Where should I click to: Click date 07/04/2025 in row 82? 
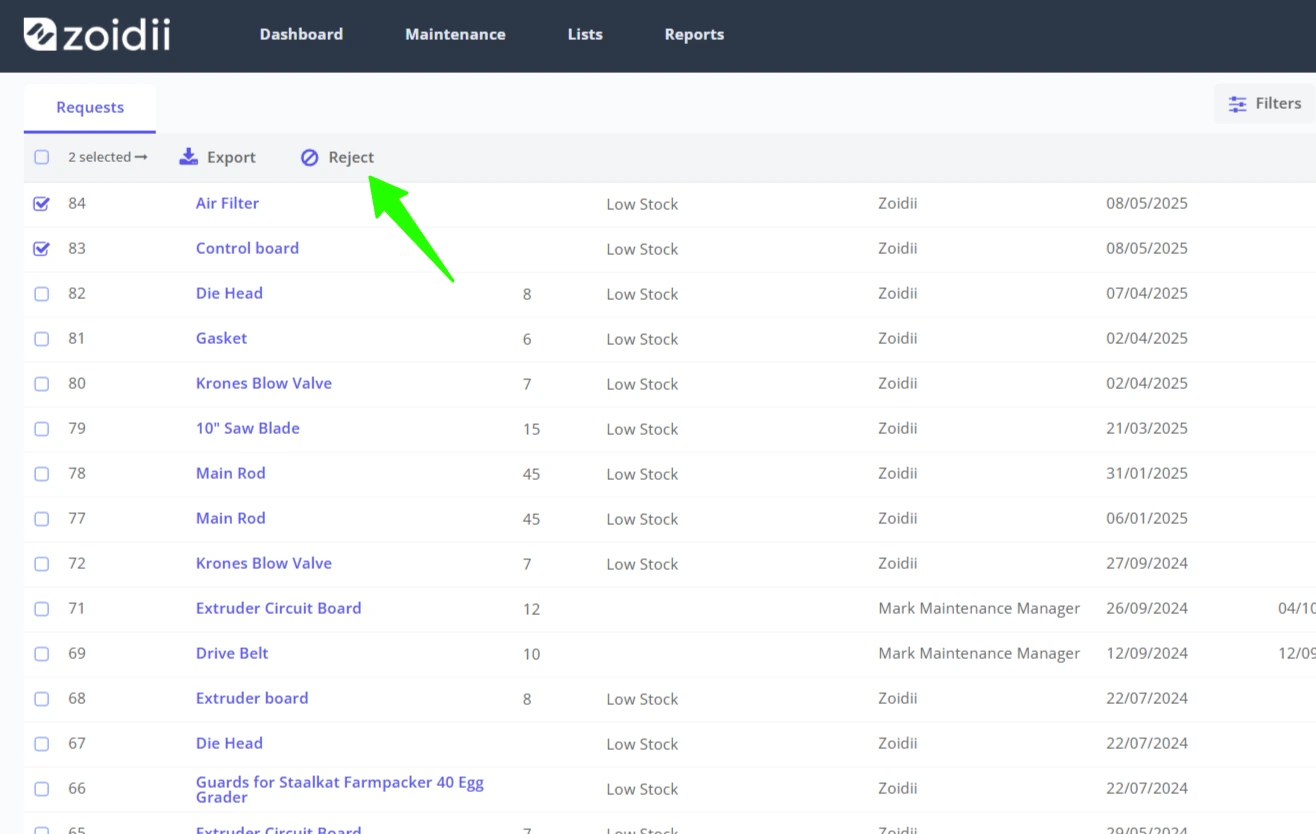tap(1147, 294)
